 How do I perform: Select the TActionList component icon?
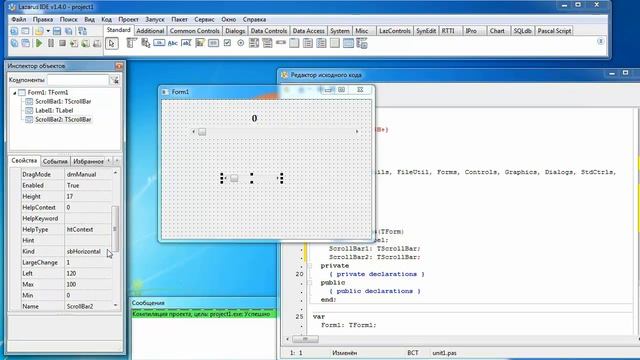click(362, 43)
